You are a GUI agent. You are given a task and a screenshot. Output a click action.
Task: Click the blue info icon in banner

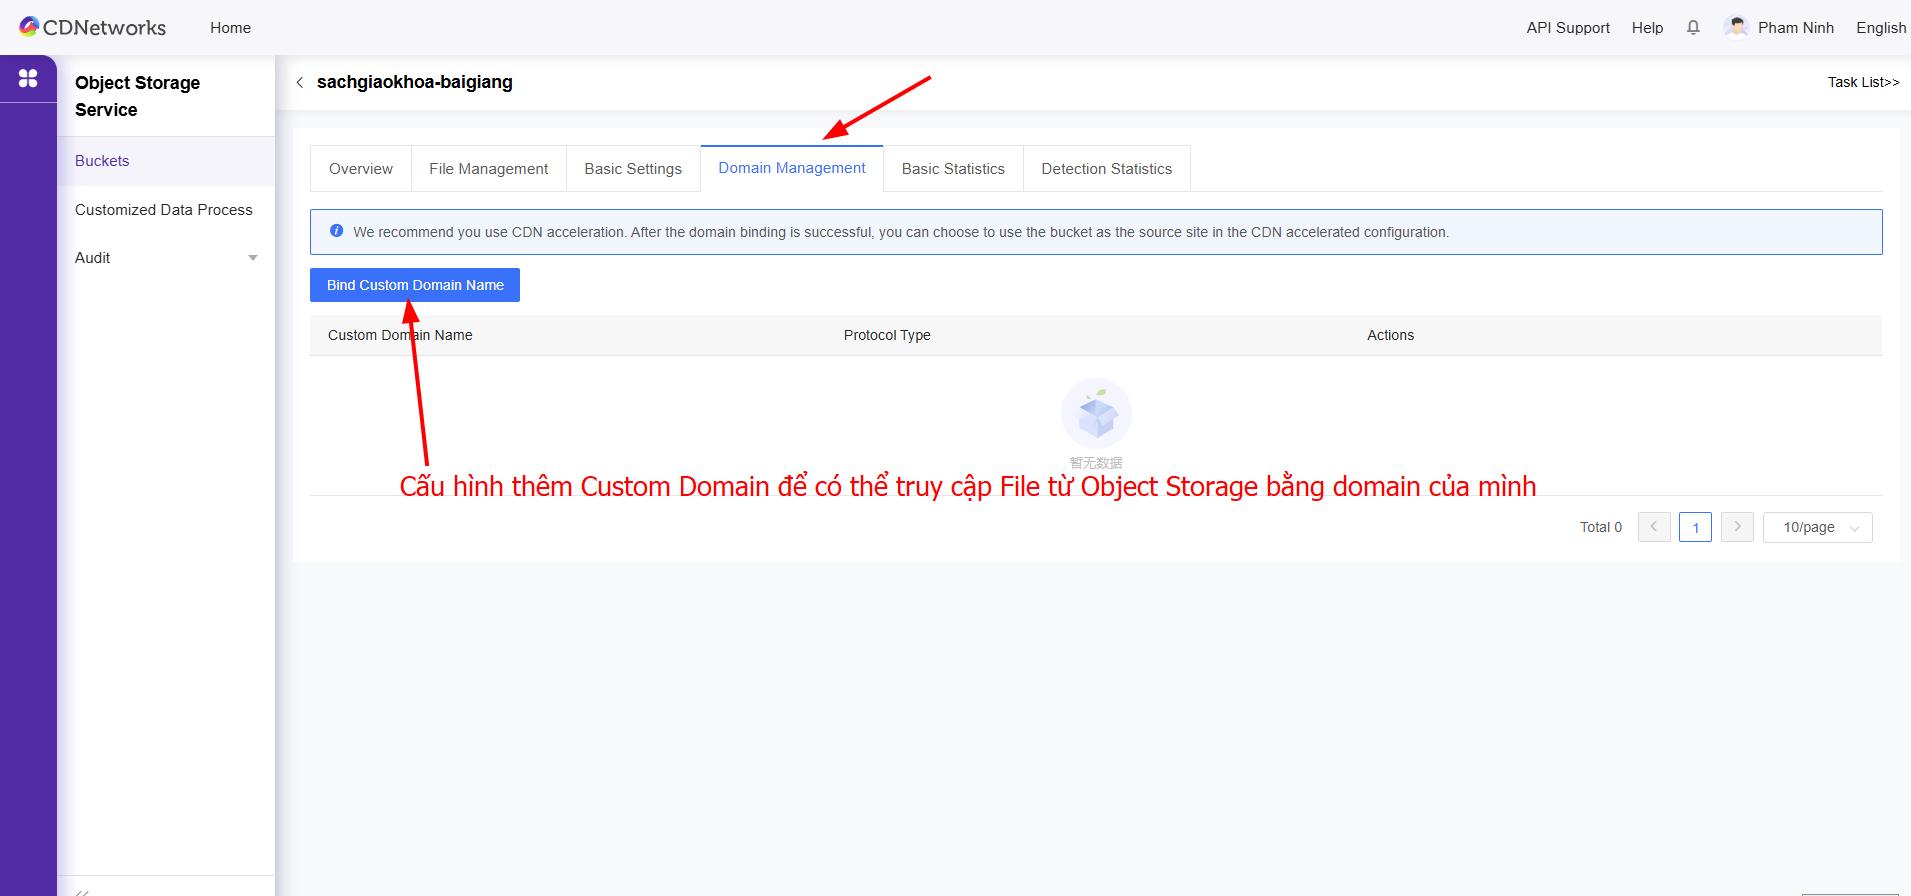(x=337, y=231)
